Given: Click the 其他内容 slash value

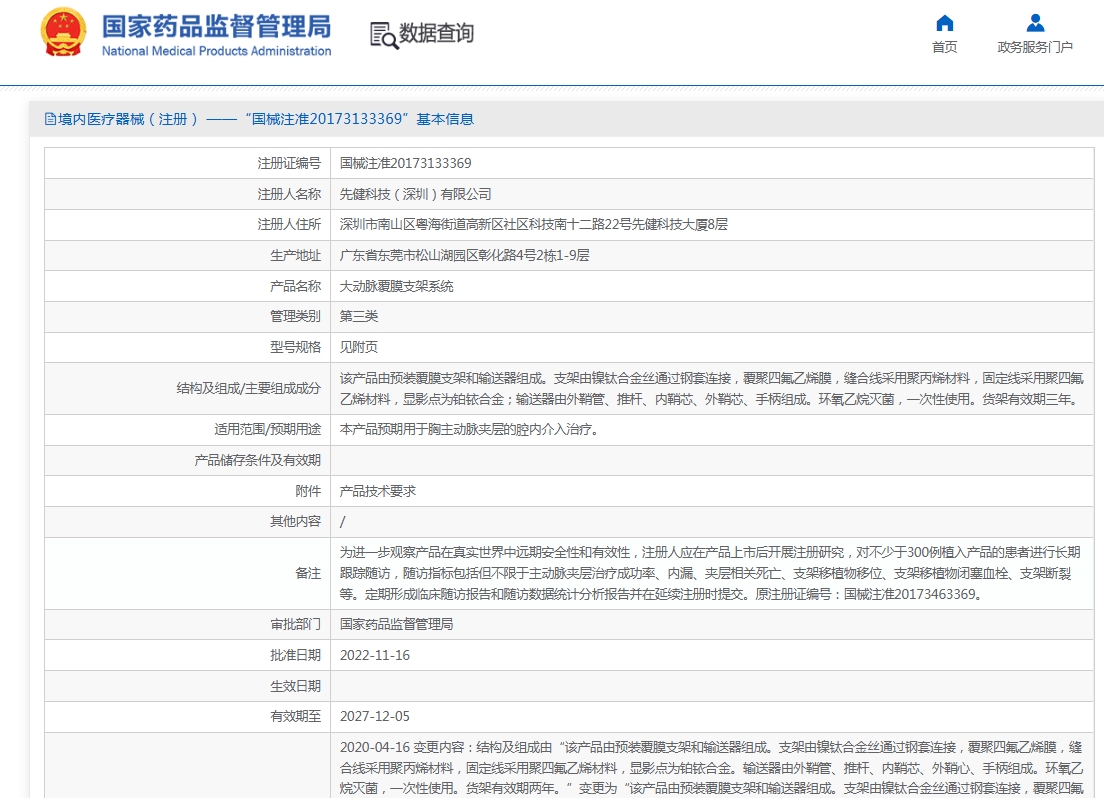Looking at the screenshot, I should tap(343, 522).
